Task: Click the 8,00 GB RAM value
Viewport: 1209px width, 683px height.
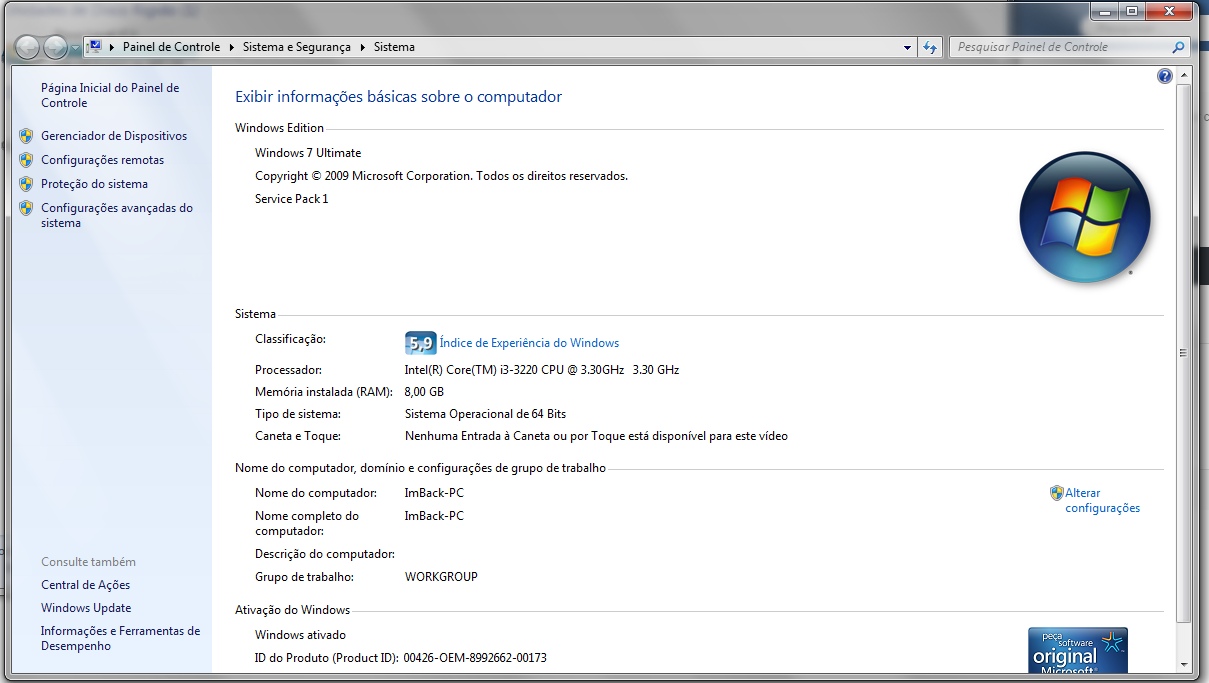Action: (424, 392)
